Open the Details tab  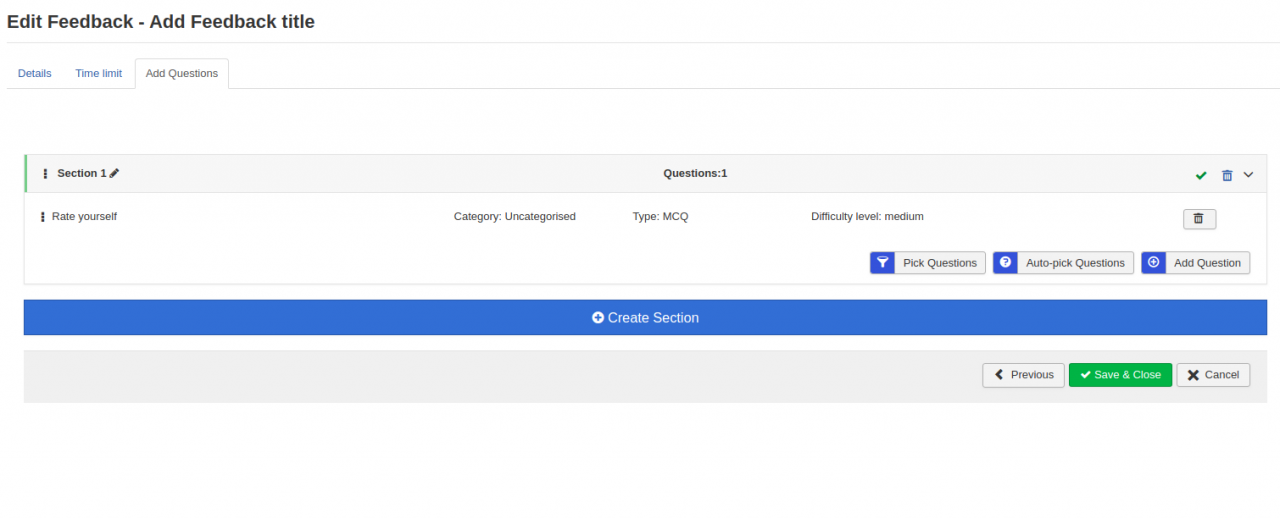click(x=35, y=73)
